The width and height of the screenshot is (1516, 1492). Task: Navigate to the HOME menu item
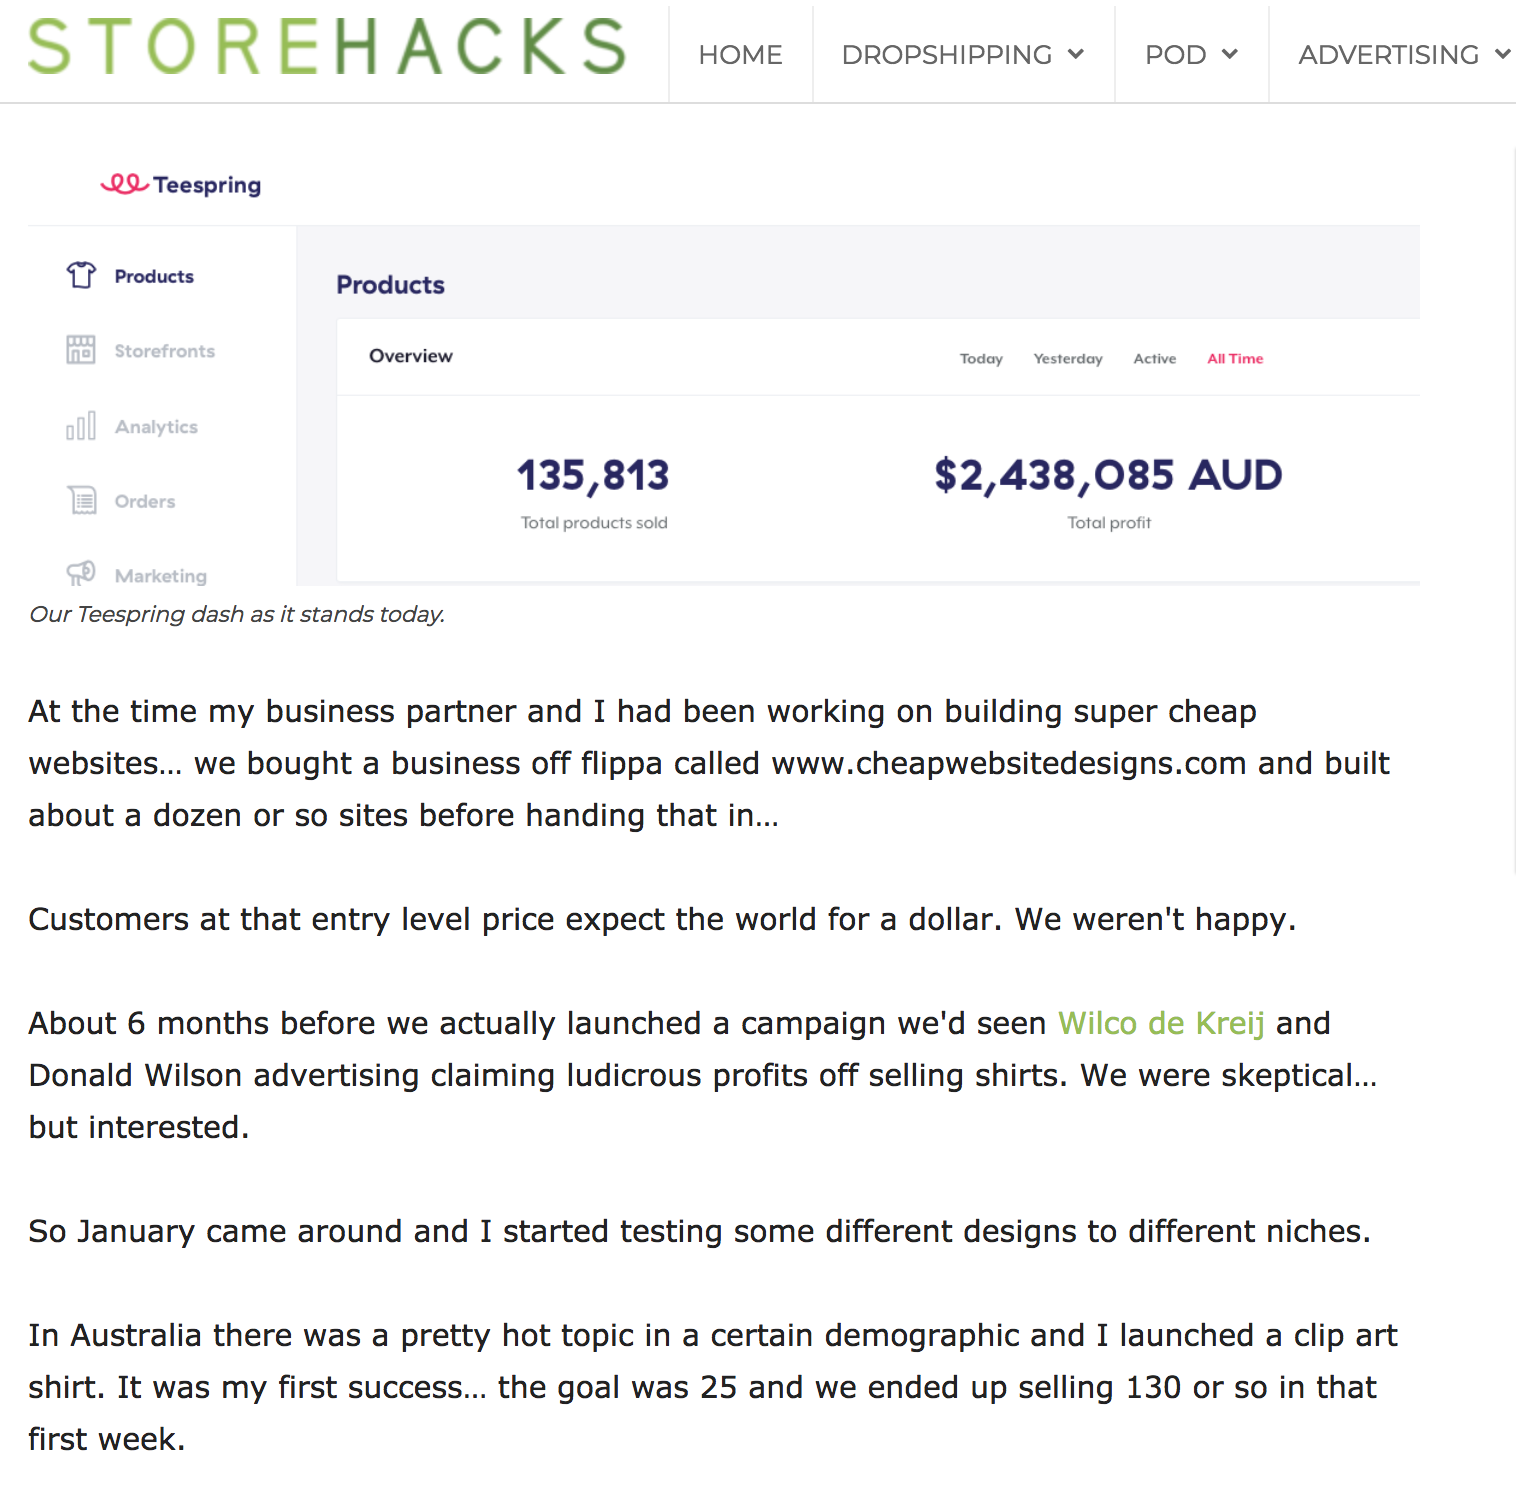[x=740, y=55]
